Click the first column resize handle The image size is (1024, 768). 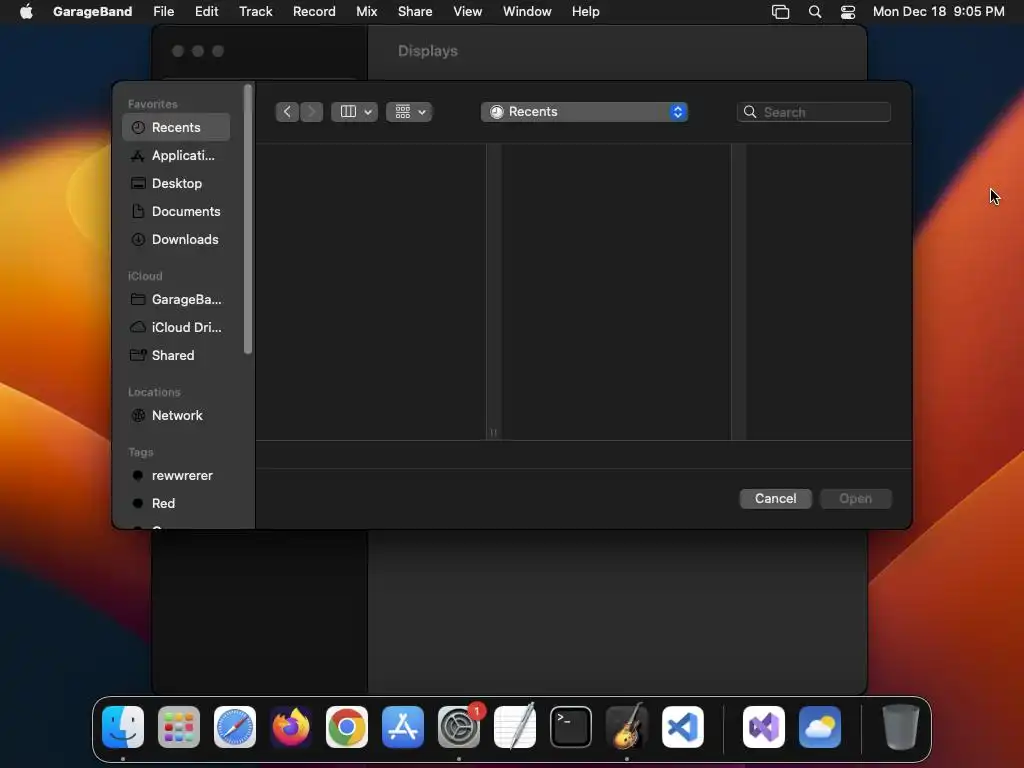[x=494, y=432]
